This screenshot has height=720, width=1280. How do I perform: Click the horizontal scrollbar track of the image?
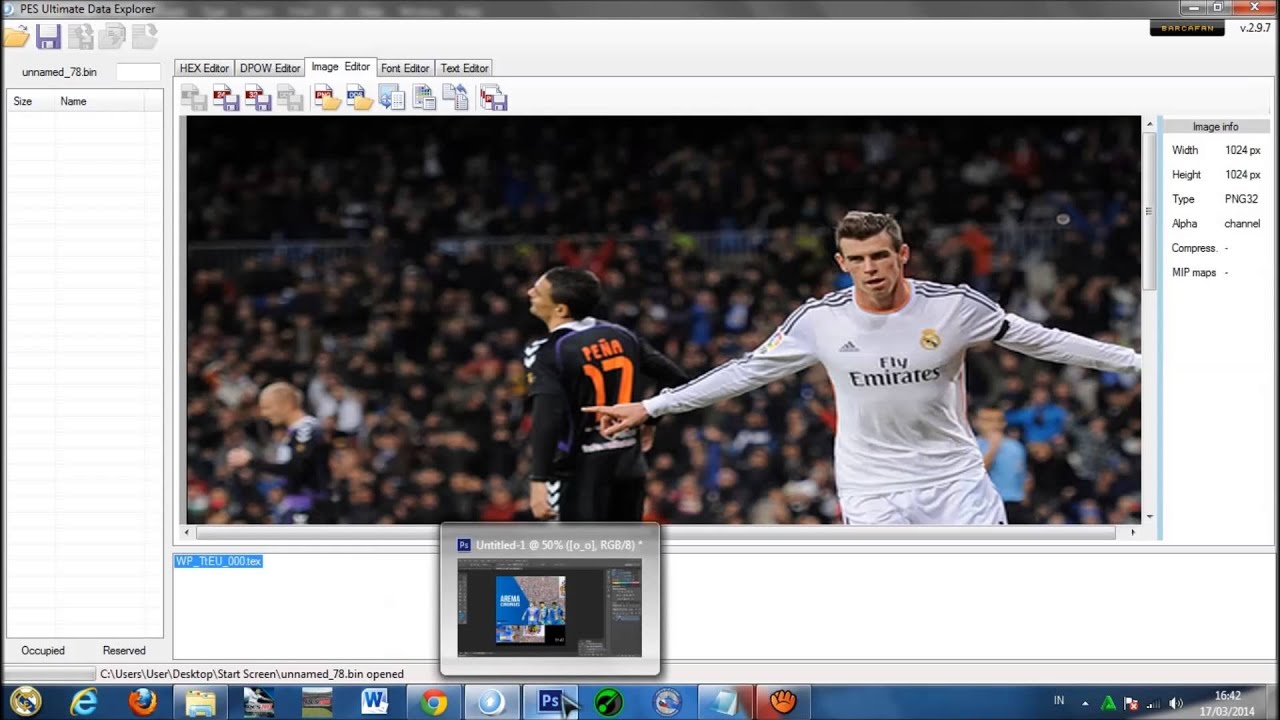point(656,533)
